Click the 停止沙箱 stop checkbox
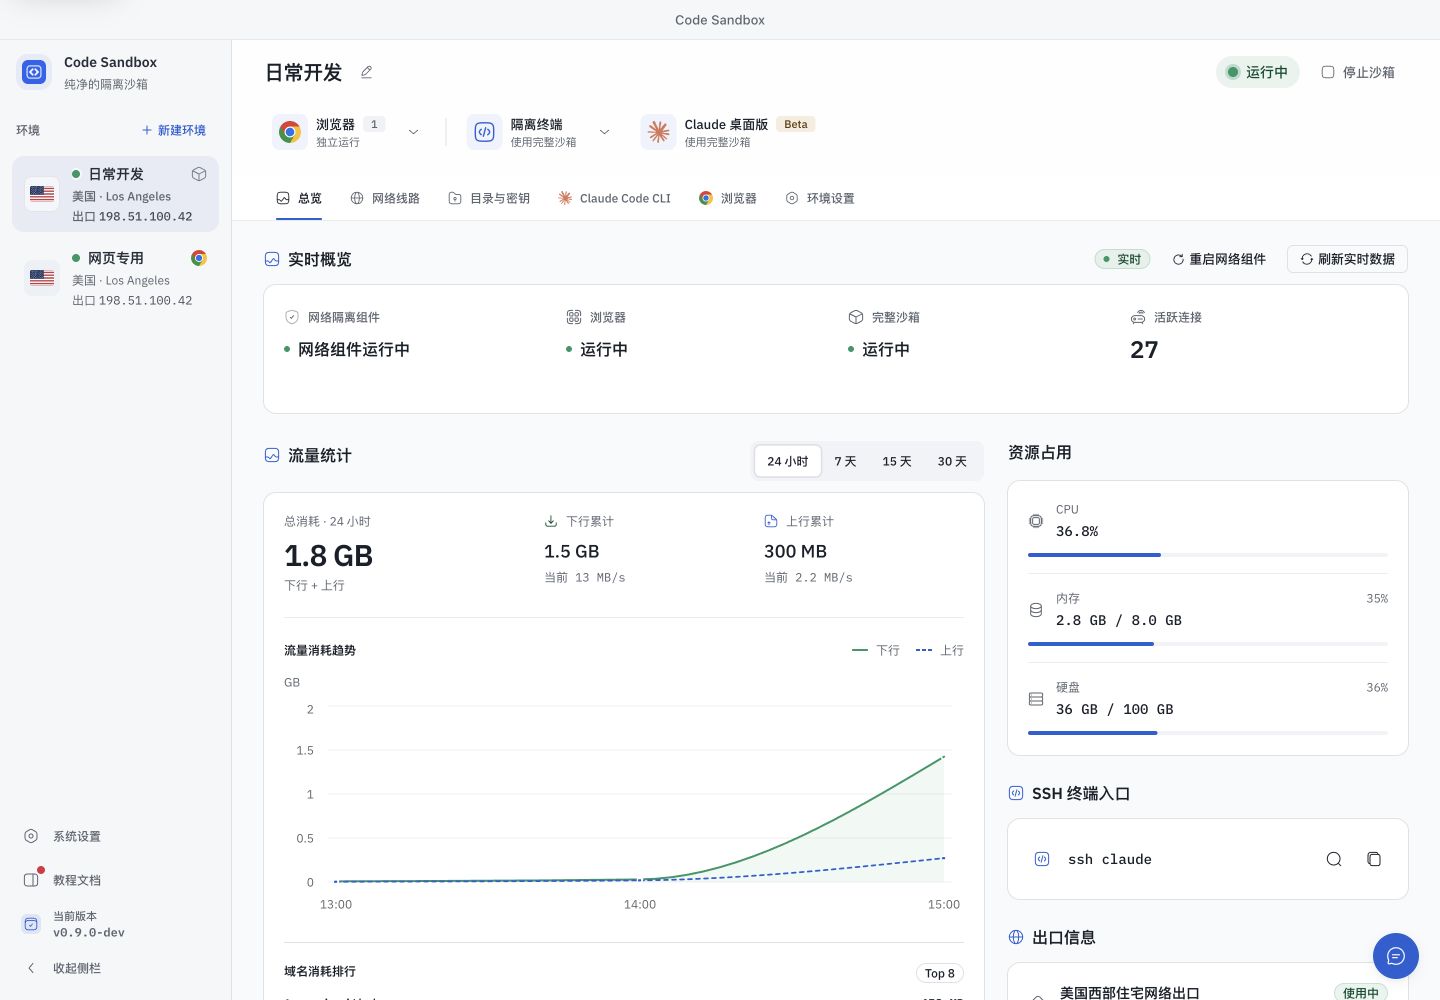 1328,72
